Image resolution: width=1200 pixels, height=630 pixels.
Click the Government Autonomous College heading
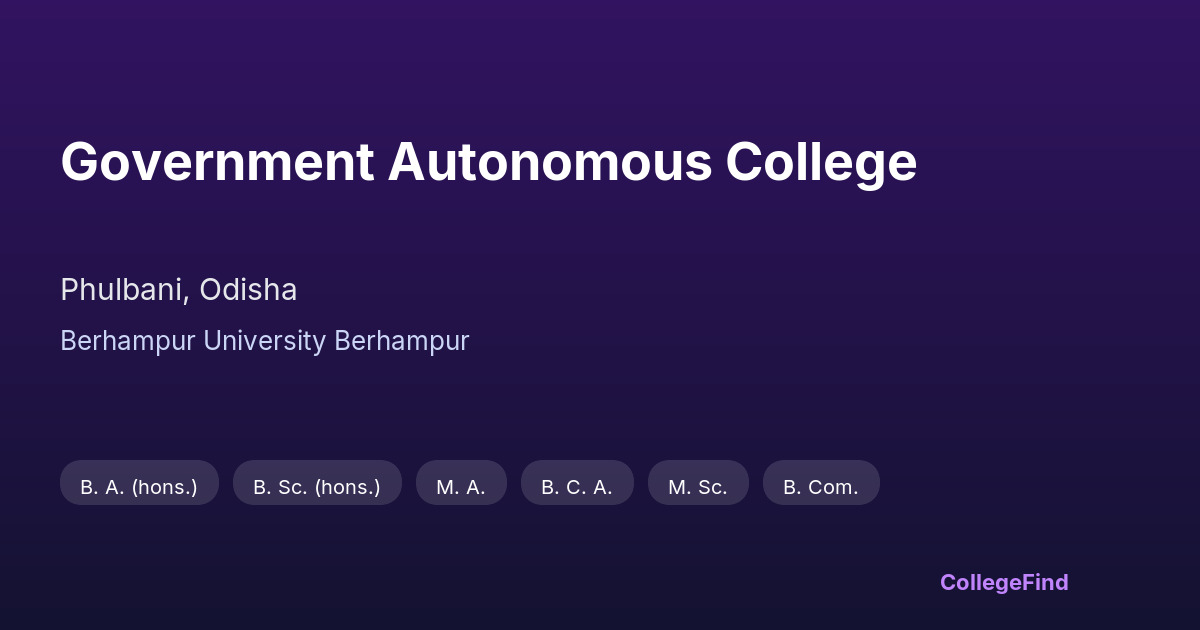(488, 162)
